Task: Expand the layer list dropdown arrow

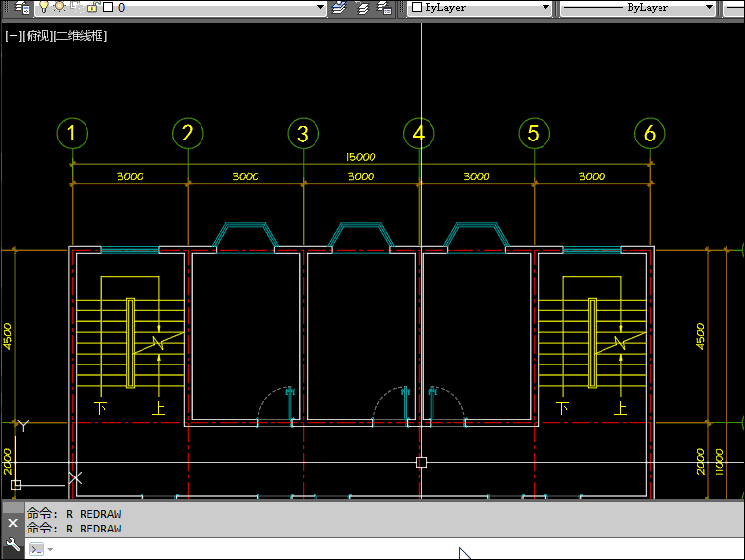Action: [320, 7]
